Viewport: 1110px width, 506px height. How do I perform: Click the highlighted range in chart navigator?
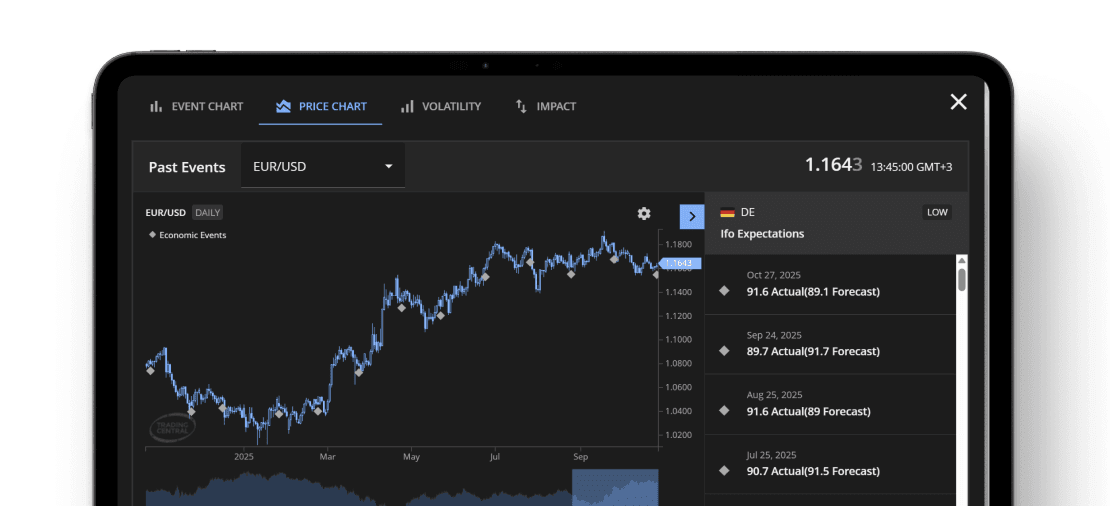tap(615, 487)
